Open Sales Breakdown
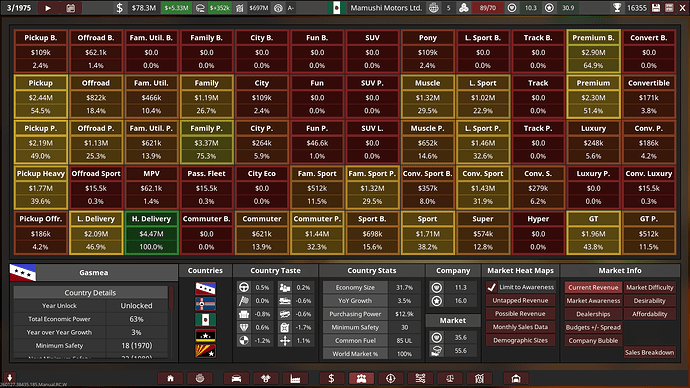 click(x=650, y=352)
